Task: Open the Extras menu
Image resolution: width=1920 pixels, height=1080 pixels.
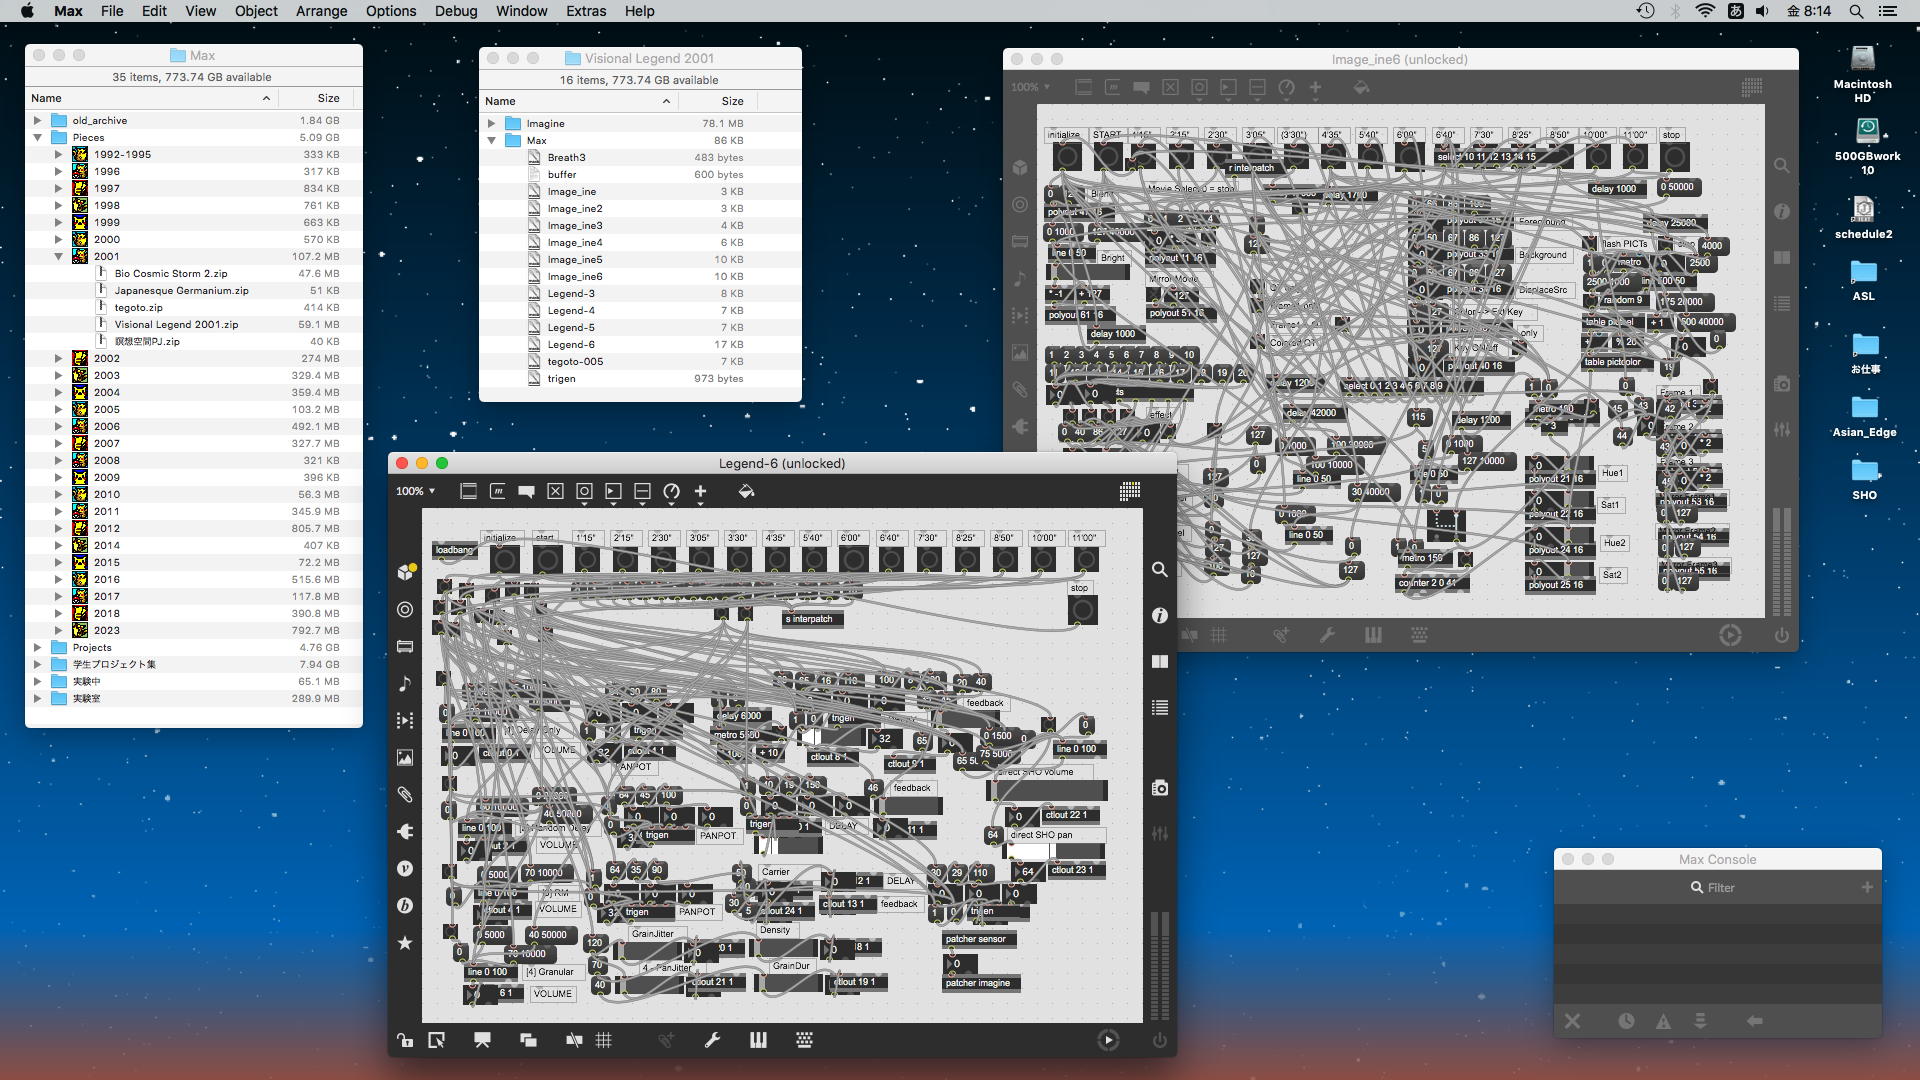Action: click(585, 11)
